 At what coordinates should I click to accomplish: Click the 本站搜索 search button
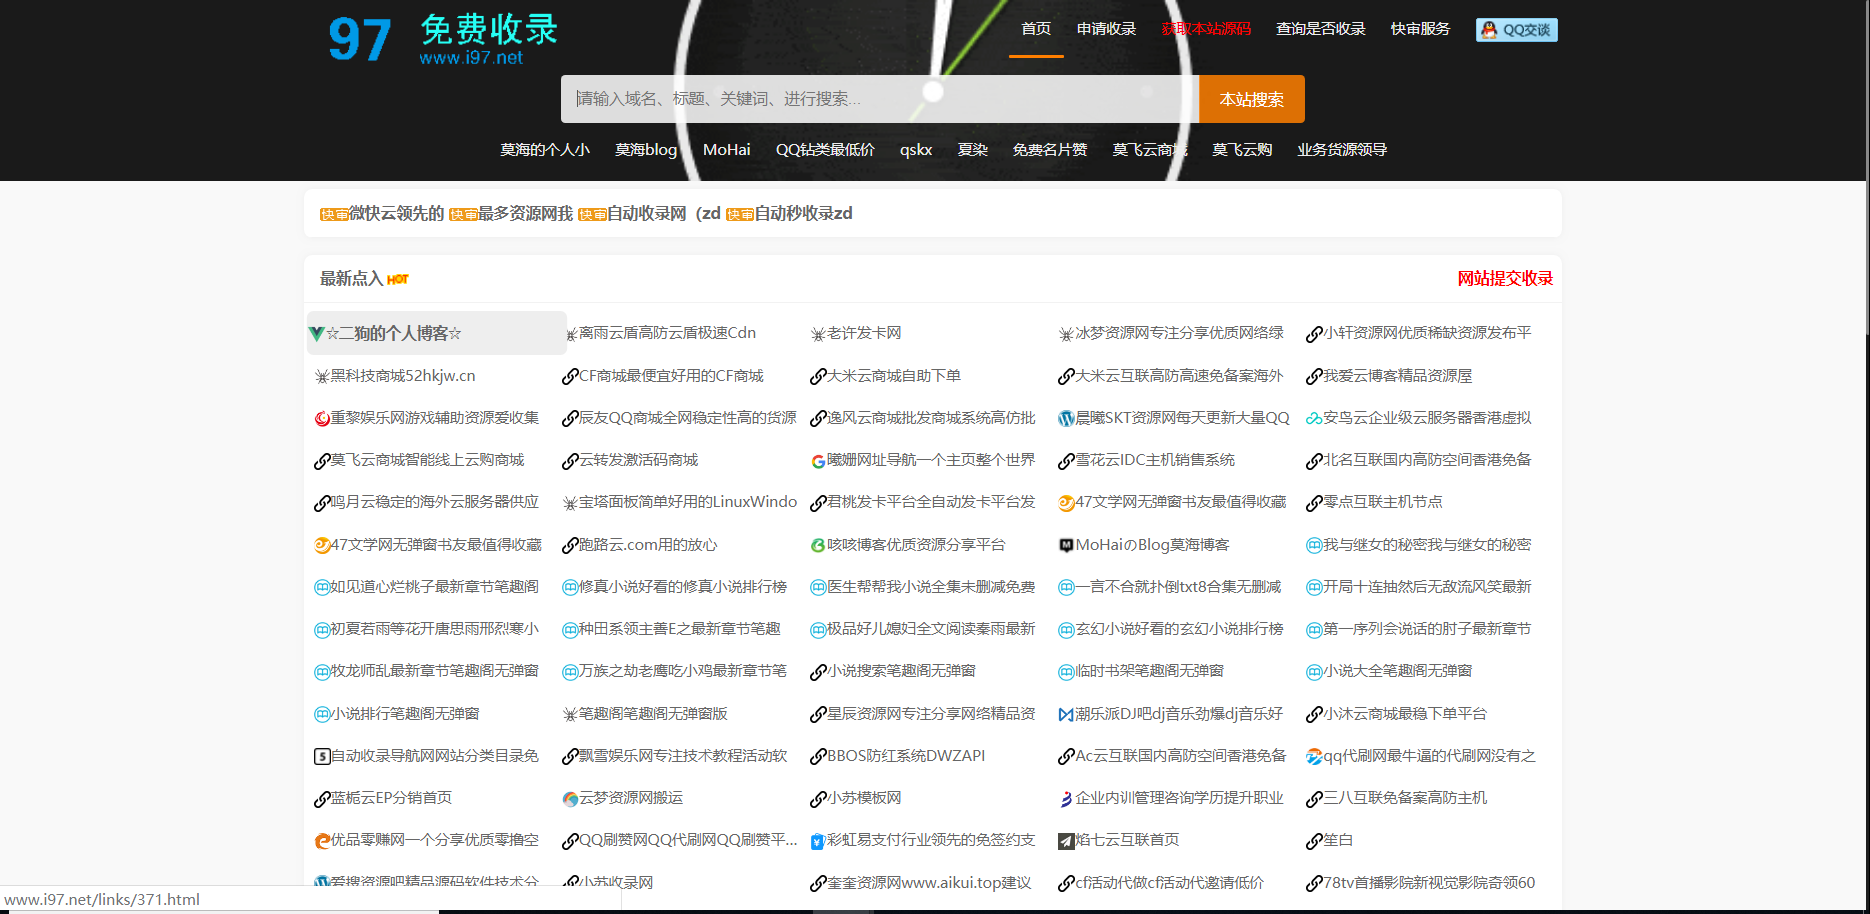point(1250,98)
